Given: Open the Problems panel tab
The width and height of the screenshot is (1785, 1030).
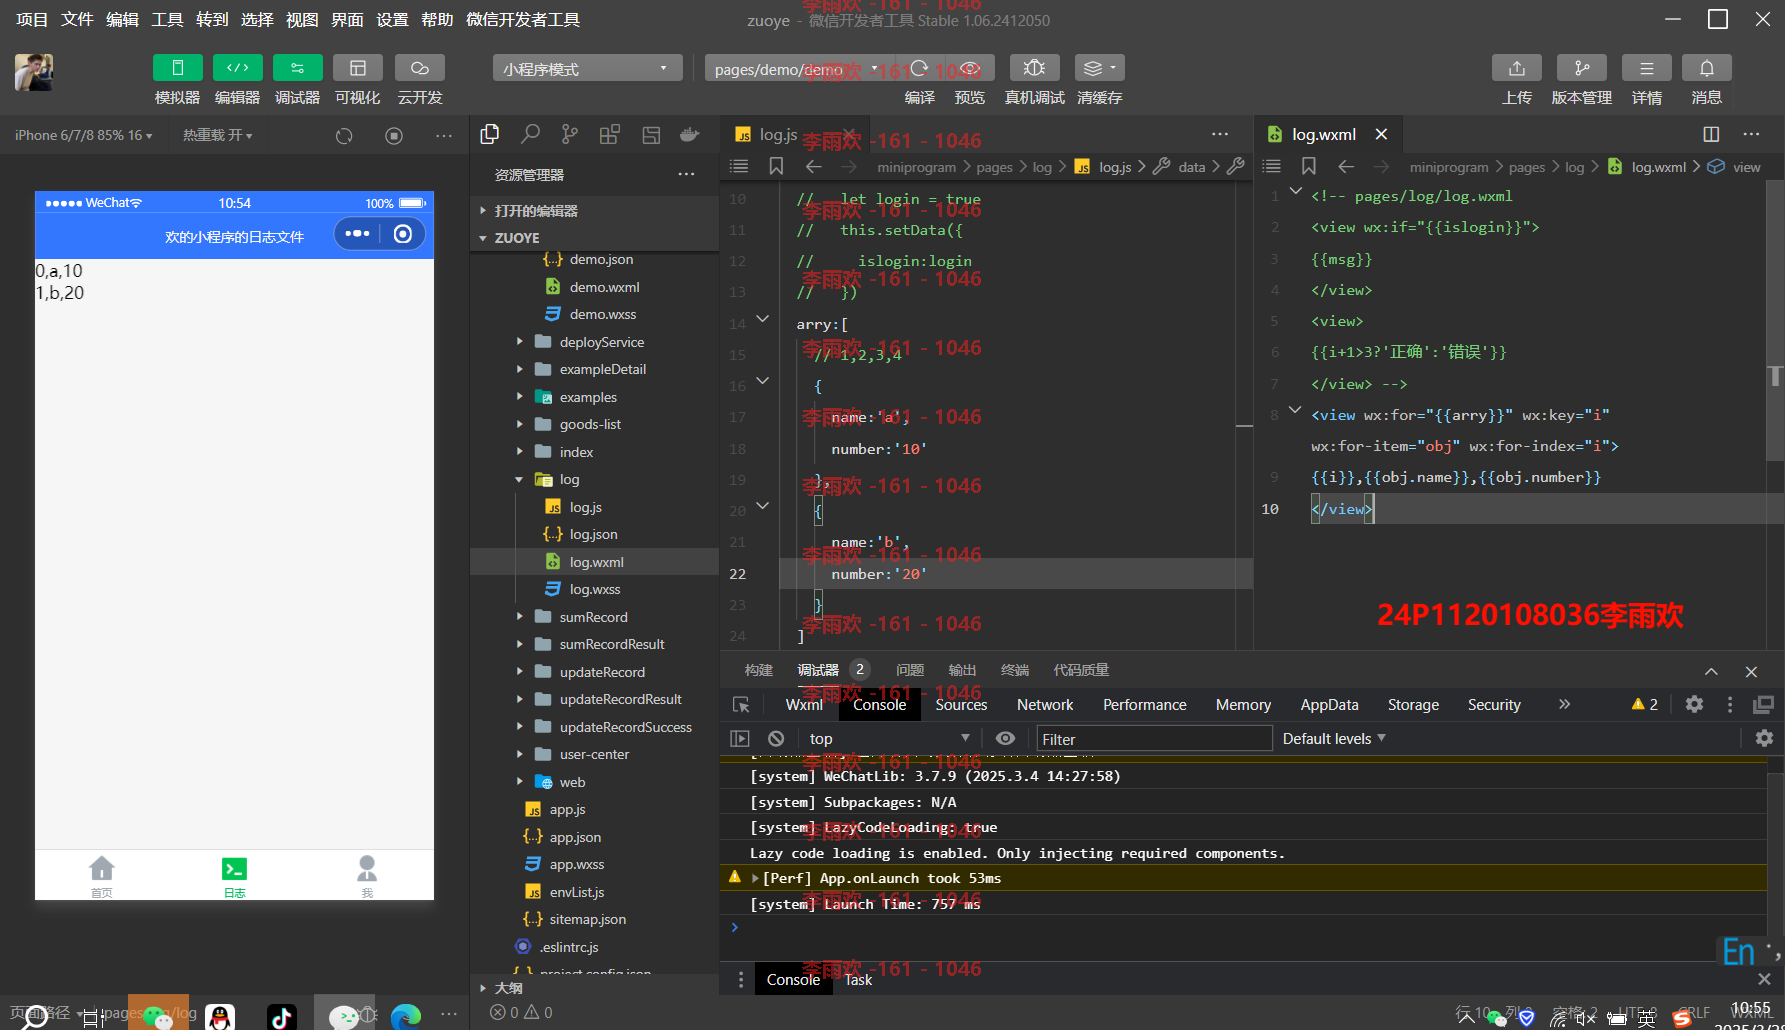Looking at the screenshot, I should pos(909,670).
